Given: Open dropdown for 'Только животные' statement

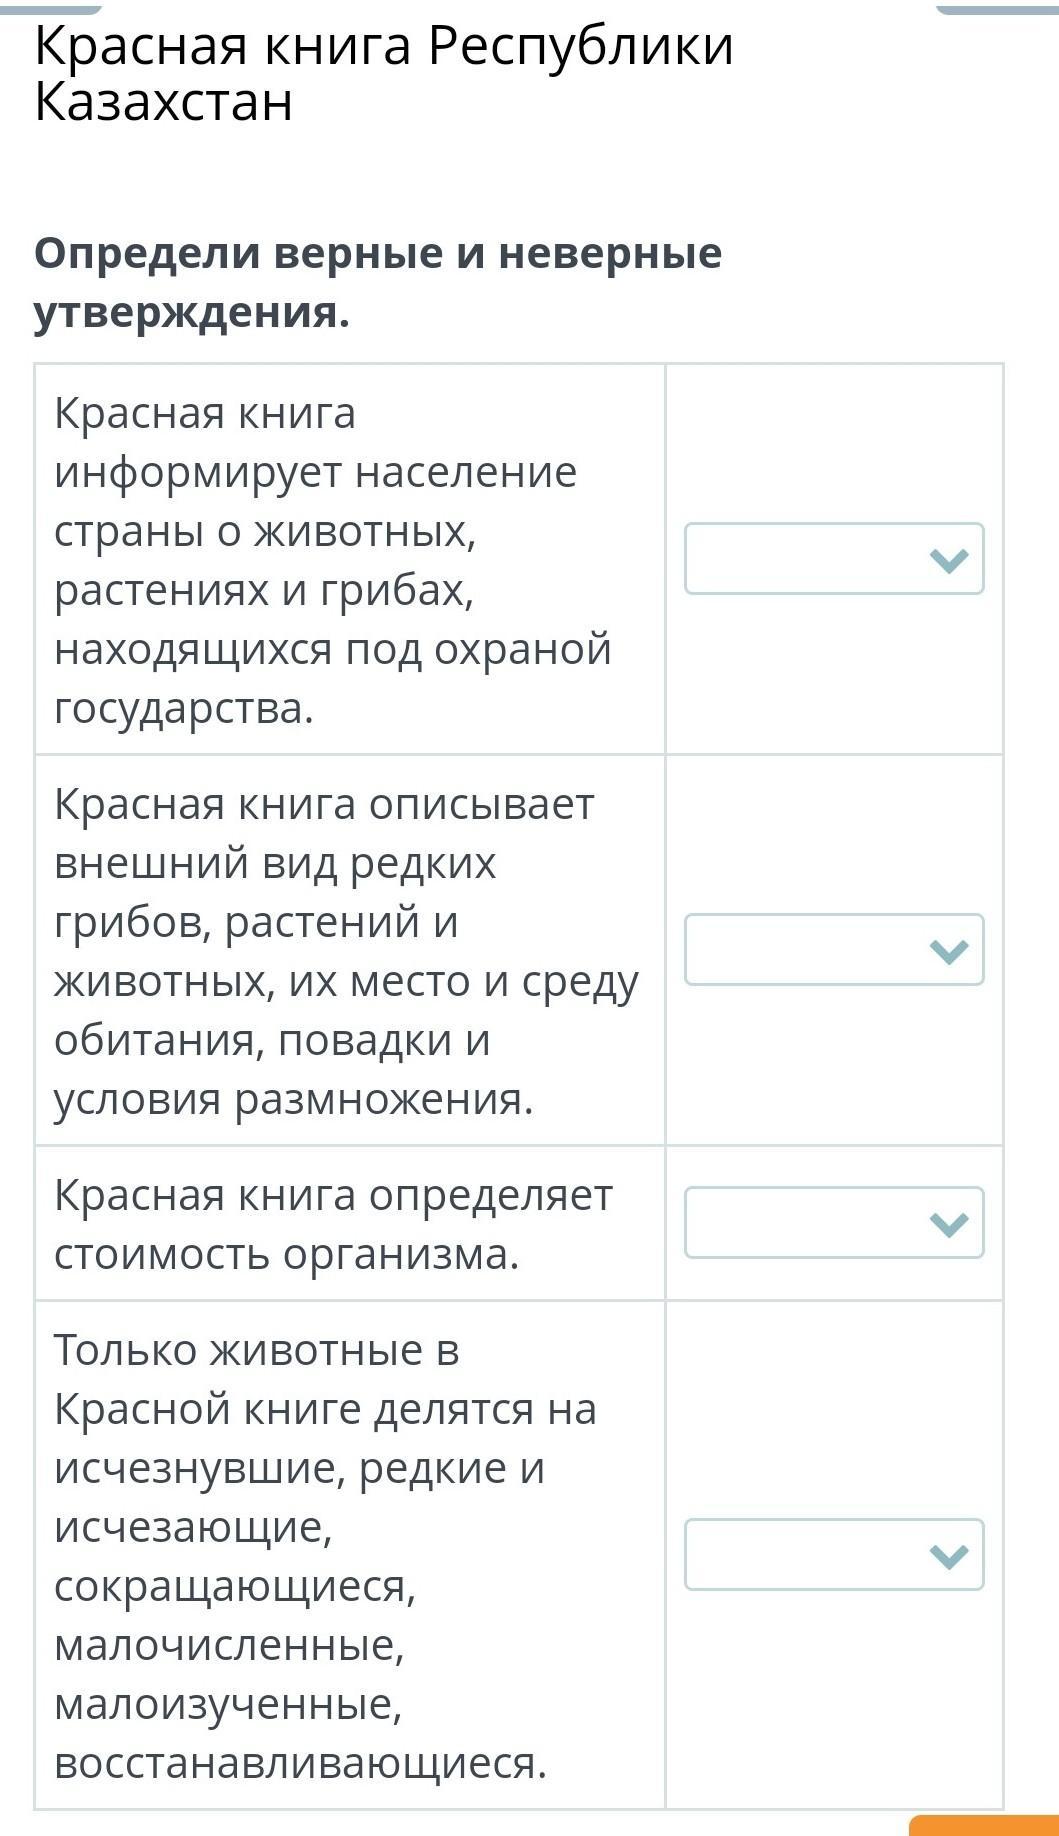Looking at the screenshot, I should (x=833, y=1554).
